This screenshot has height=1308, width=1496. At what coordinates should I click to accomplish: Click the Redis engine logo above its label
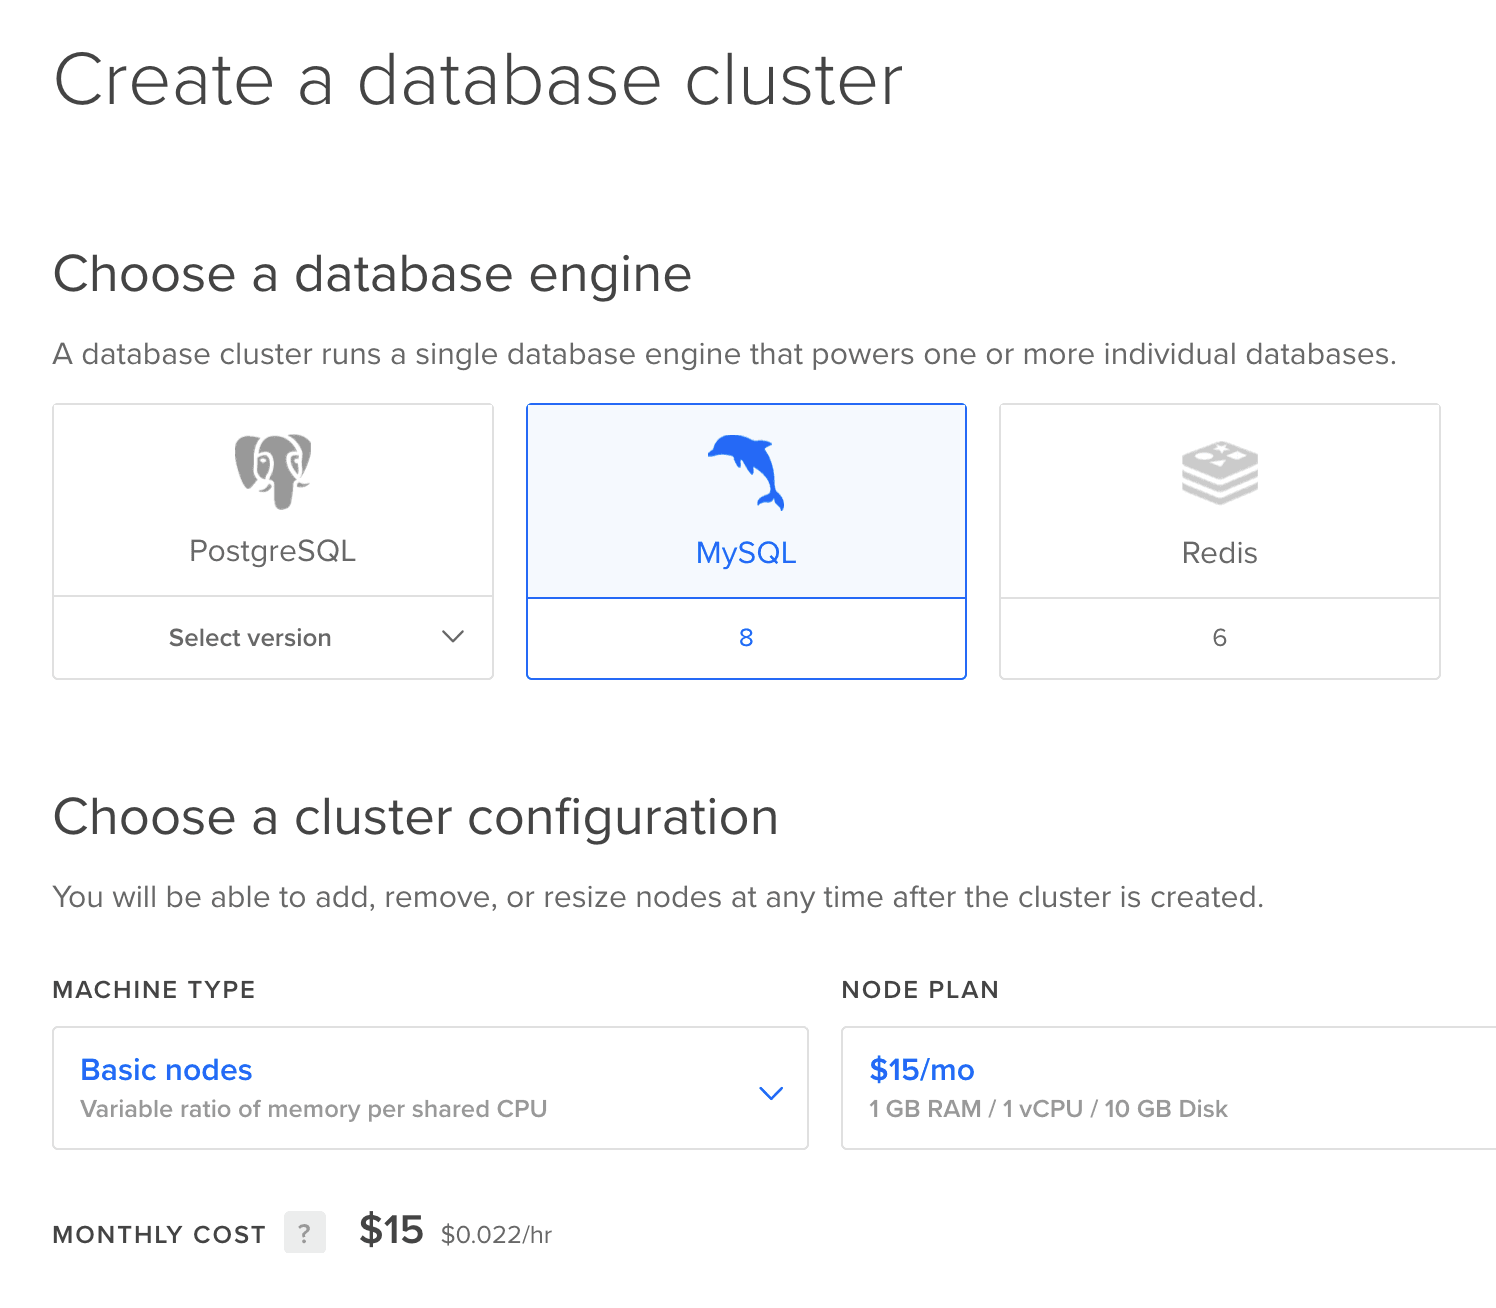[x=1218, y=471]
